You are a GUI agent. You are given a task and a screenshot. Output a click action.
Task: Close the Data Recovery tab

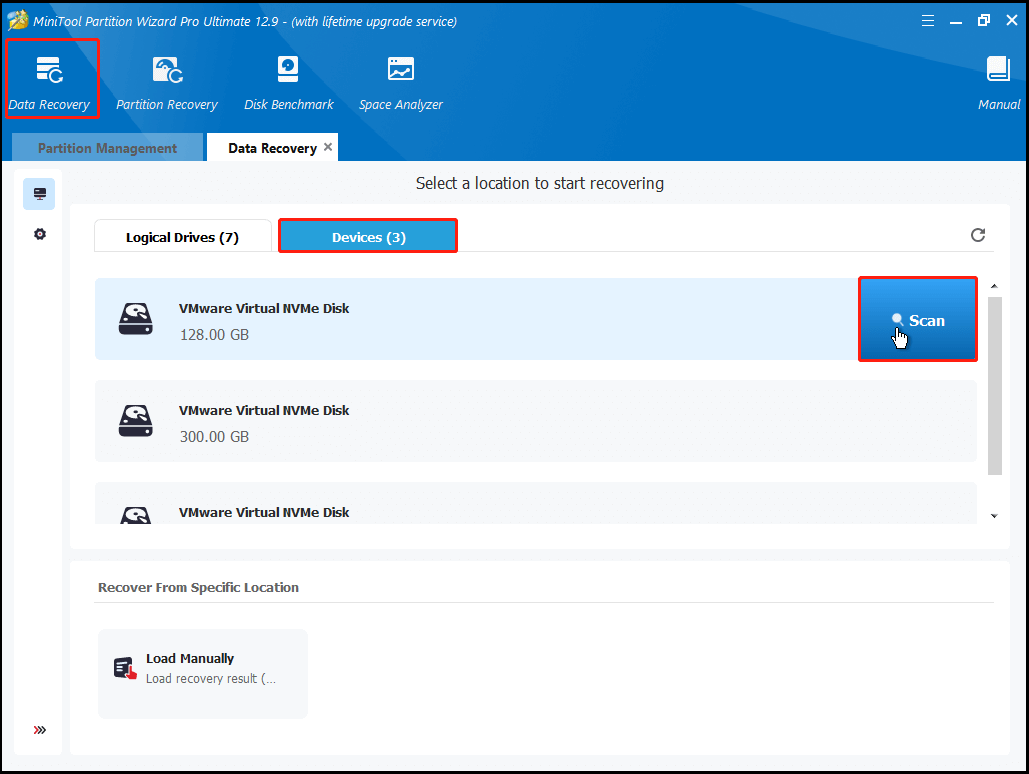click(x=327, y=146)
